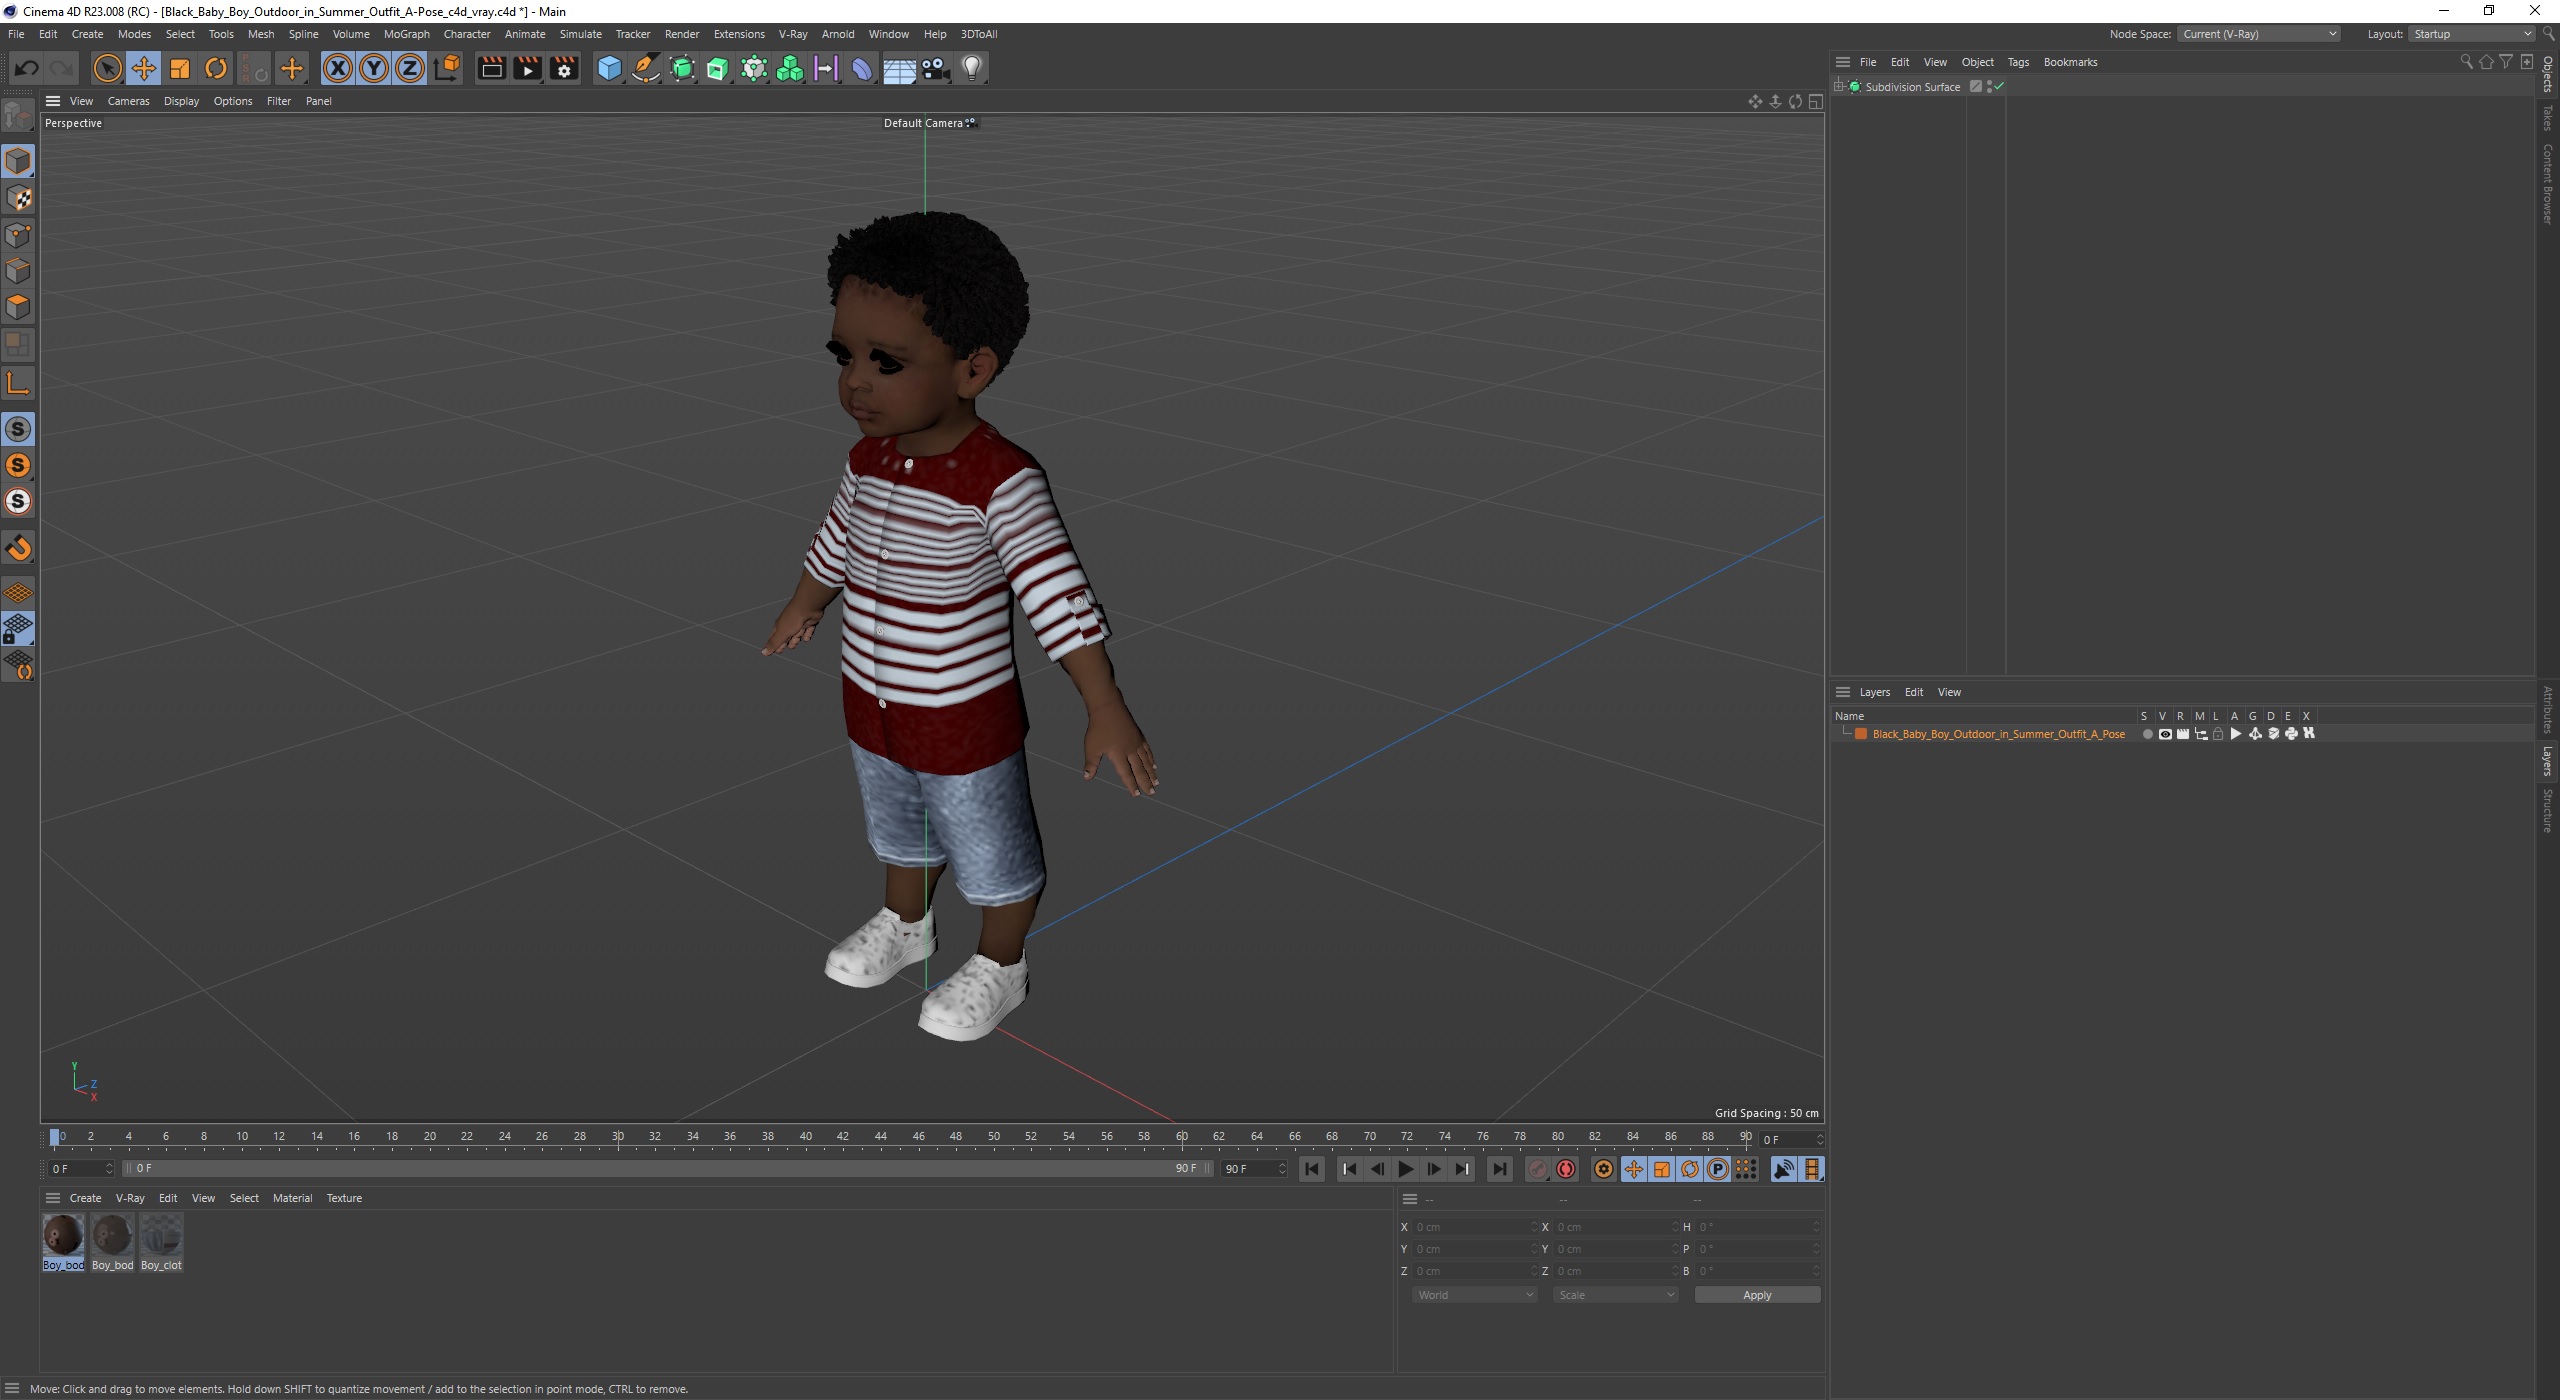Go to end of animation
This screenshot has width=2560, height=1400.
tap(1499, 1169)
